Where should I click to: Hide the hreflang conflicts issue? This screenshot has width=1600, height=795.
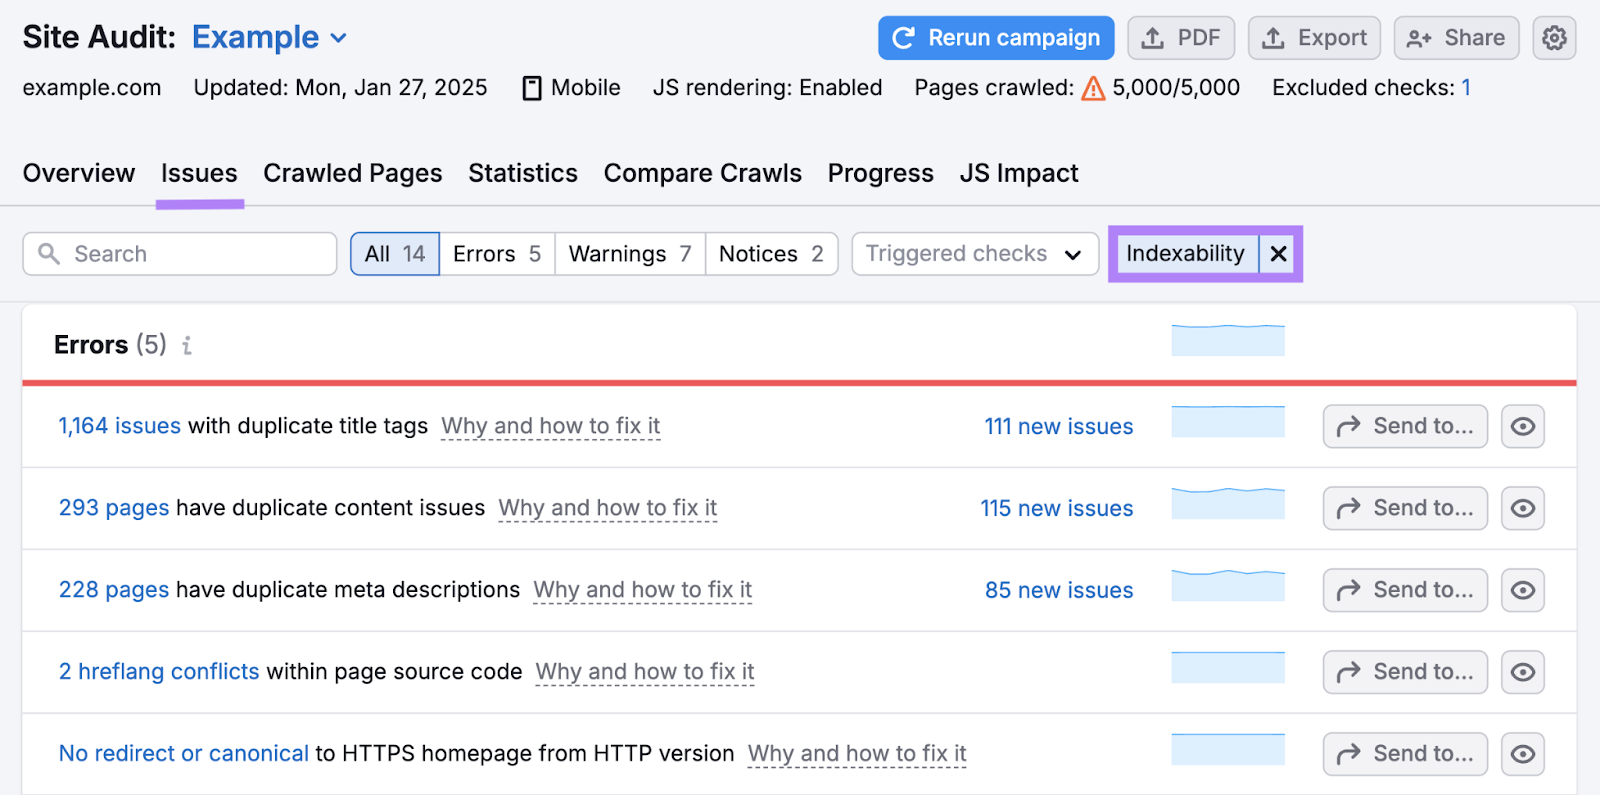pyautogui.click(x=1523, y=673)
